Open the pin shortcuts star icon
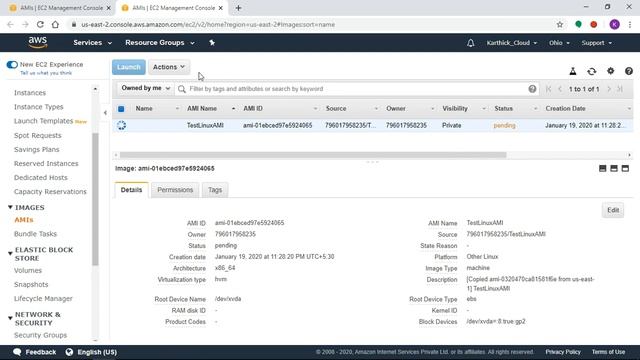The image size is (640, 360). pyautogui.click(x=212, y=42)
